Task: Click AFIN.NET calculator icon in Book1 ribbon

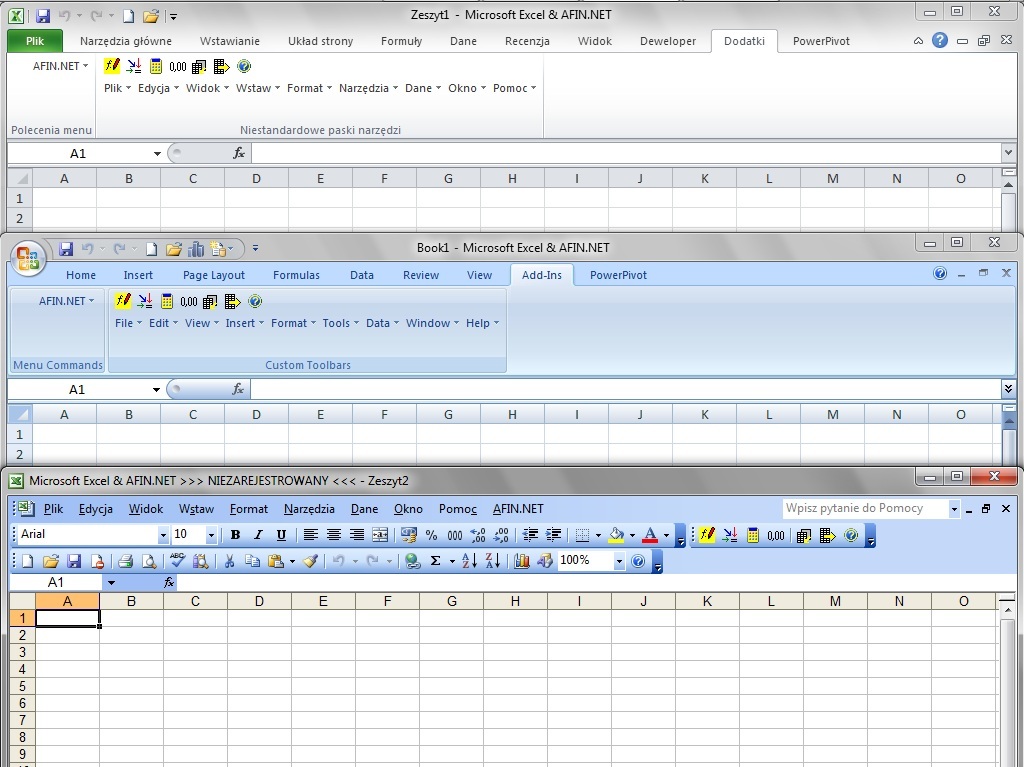Action: tap(167, 301)
